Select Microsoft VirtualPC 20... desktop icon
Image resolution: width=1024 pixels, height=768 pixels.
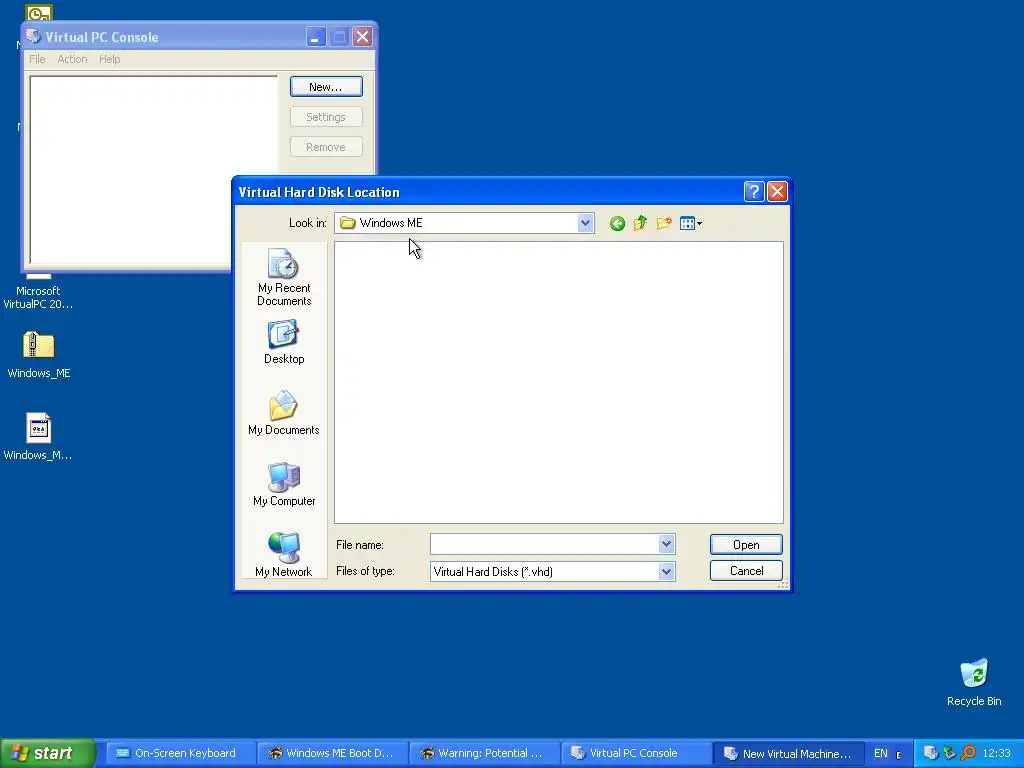coord(38,293)
